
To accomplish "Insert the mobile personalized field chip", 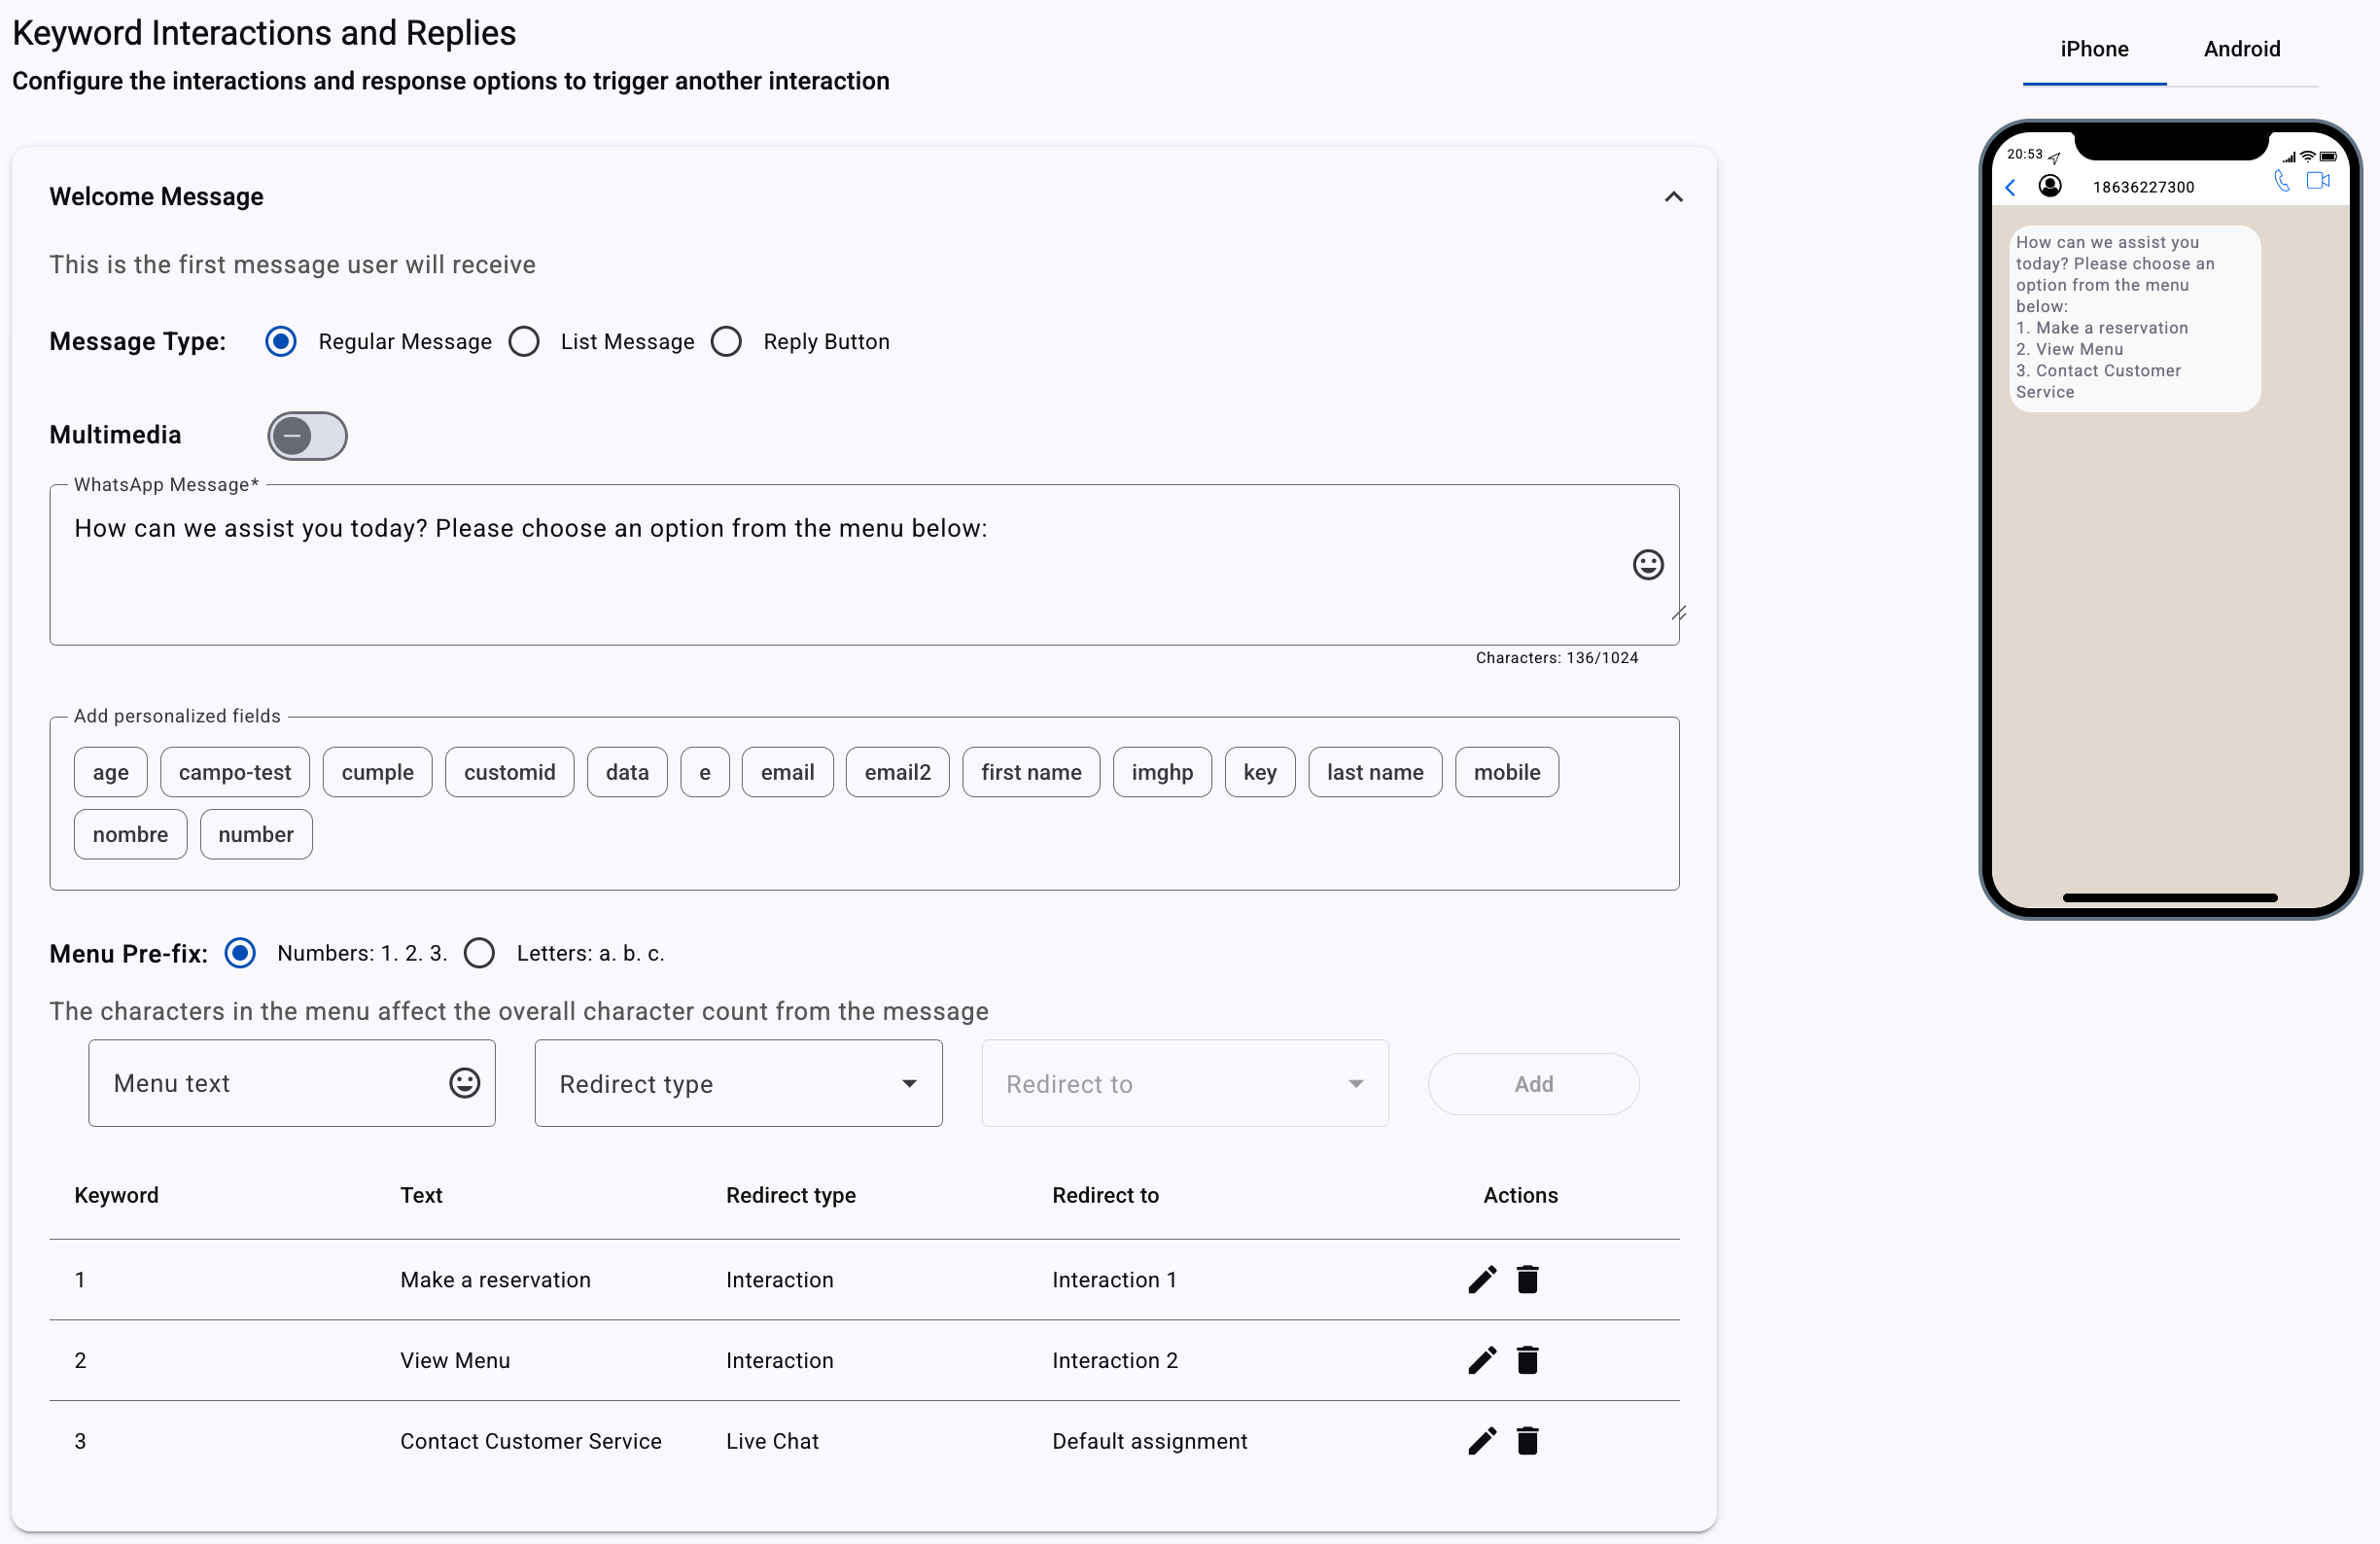I will point(1506,772).
